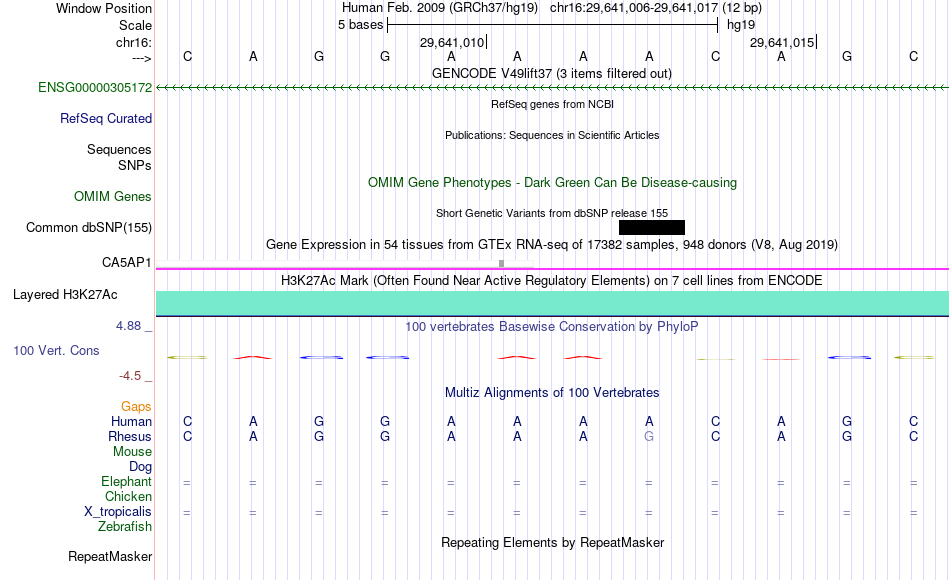Click the 5 bases scale bar line

point(553,25)
